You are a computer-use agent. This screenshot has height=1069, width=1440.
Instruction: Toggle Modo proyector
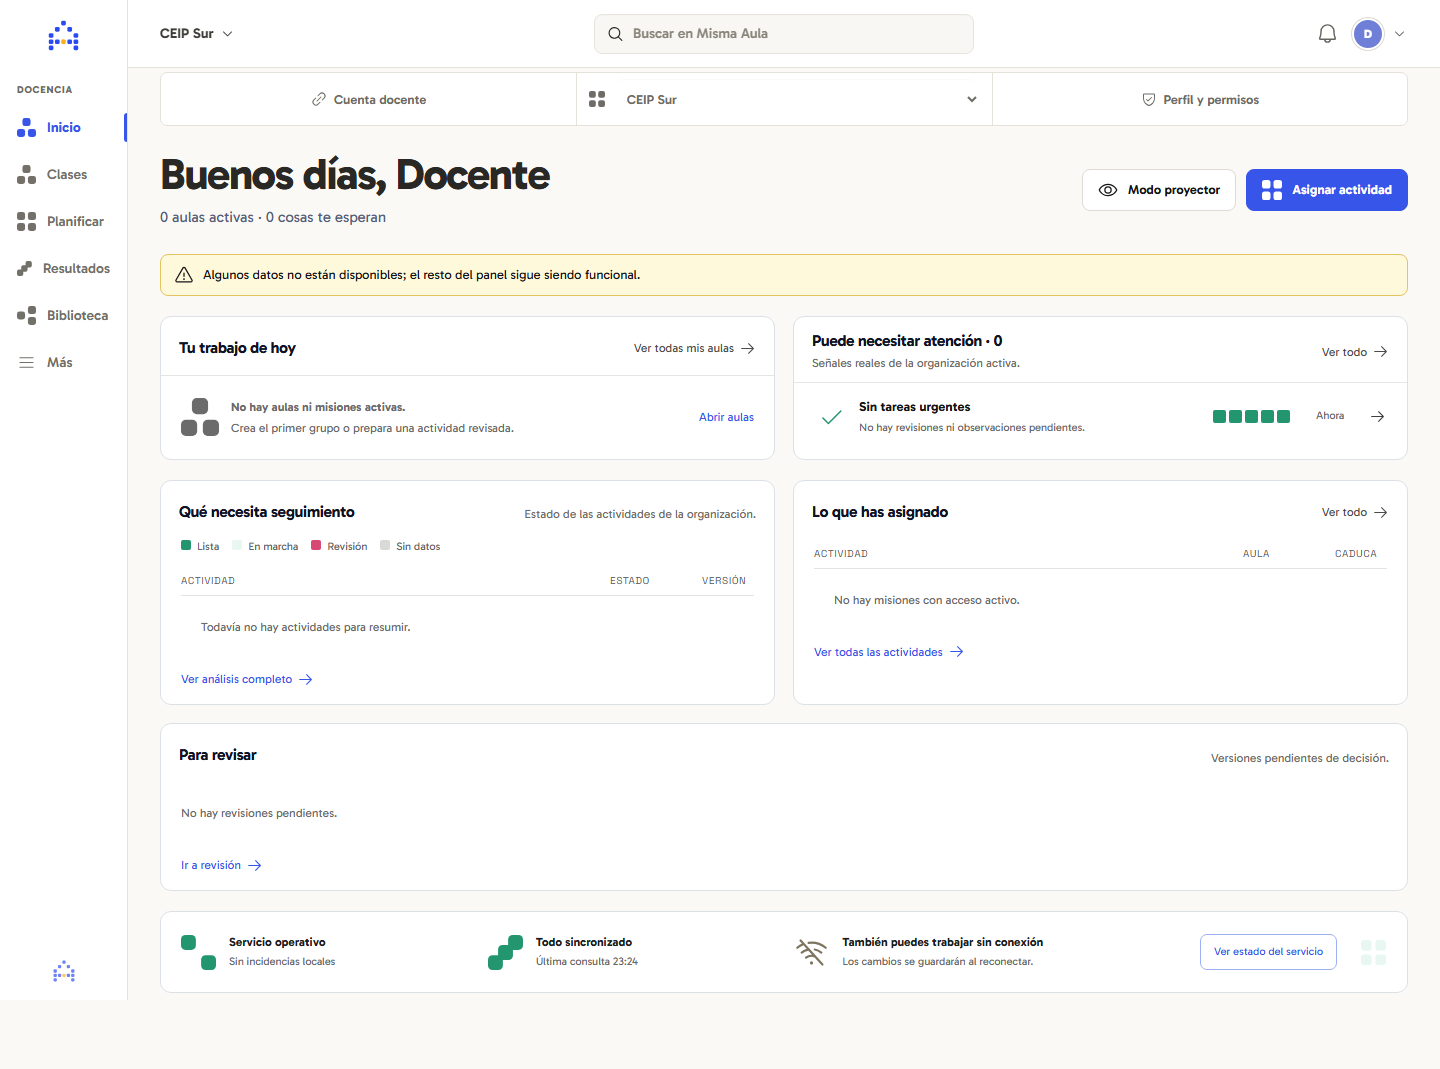point(1159,190)
